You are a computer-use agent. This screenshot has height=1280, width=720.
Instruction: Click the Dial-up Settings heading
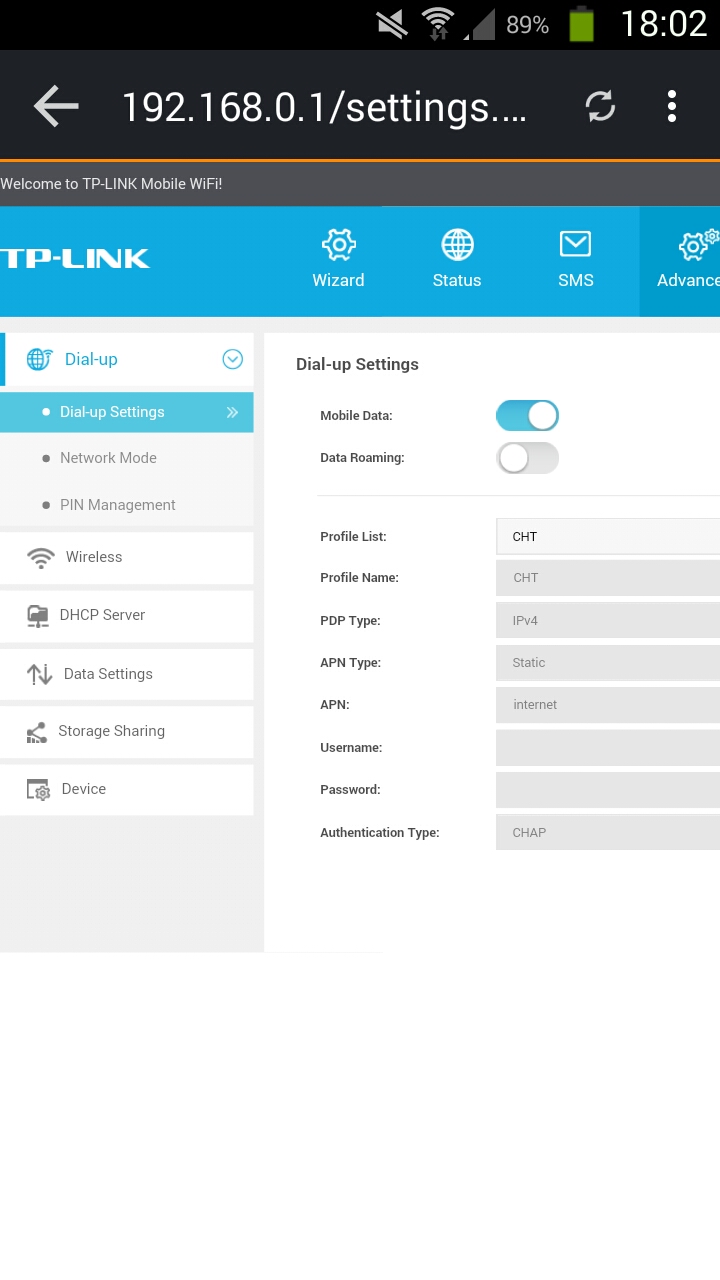click(357, 364)
